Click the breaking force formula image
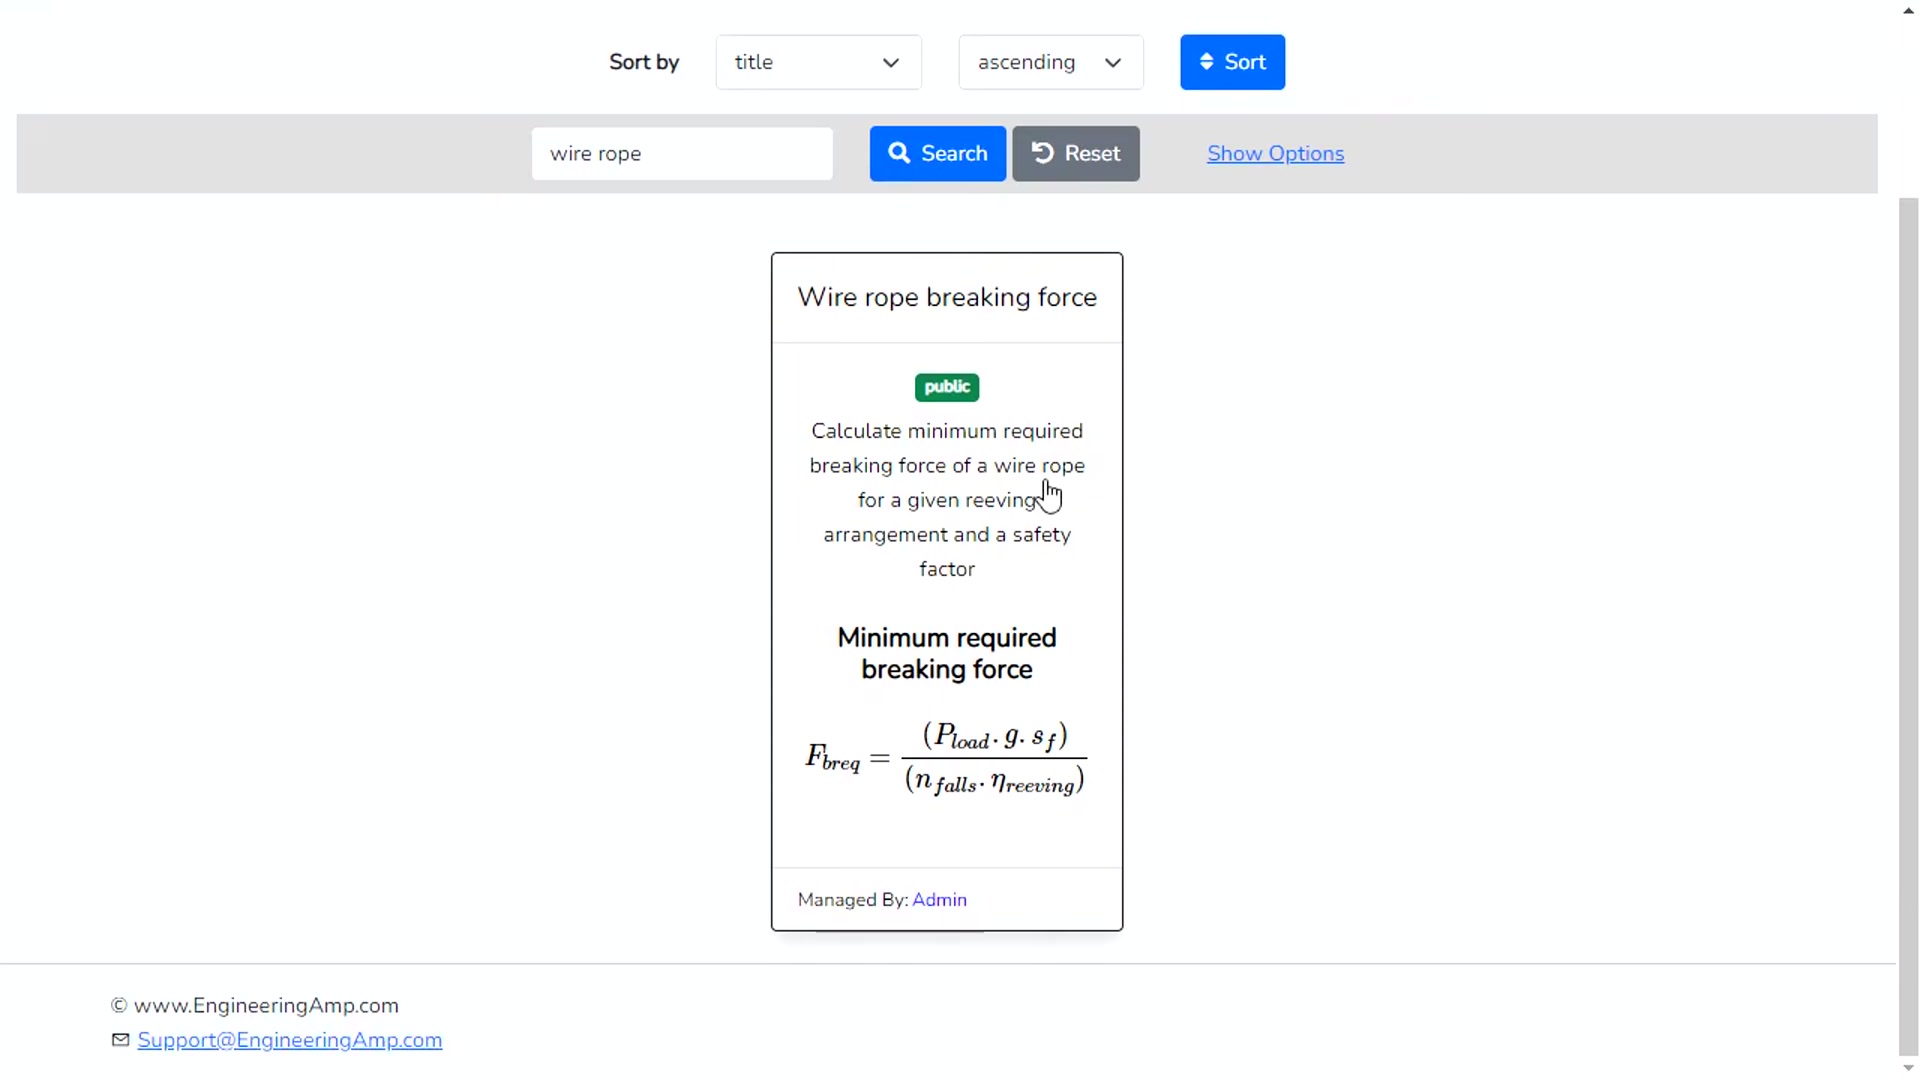 click(x=946, y=758)
